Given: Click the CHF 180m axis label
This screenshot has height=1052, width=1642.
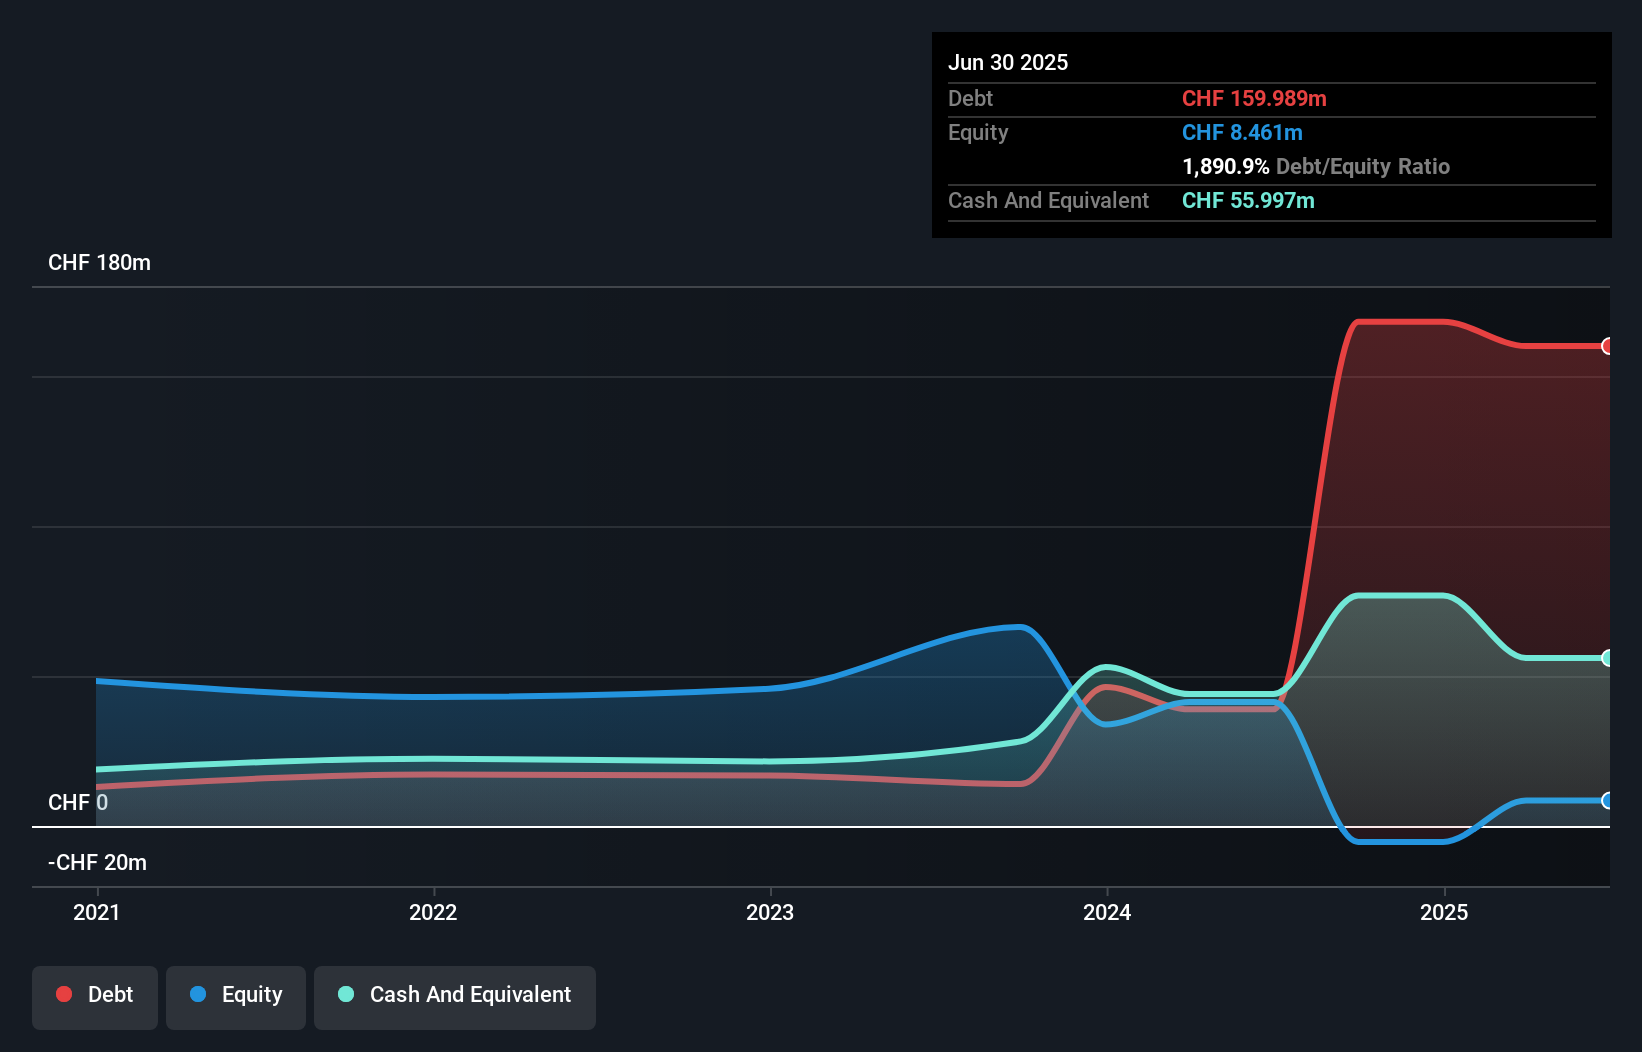Looking at the screenshot, I should click(99, 262).
